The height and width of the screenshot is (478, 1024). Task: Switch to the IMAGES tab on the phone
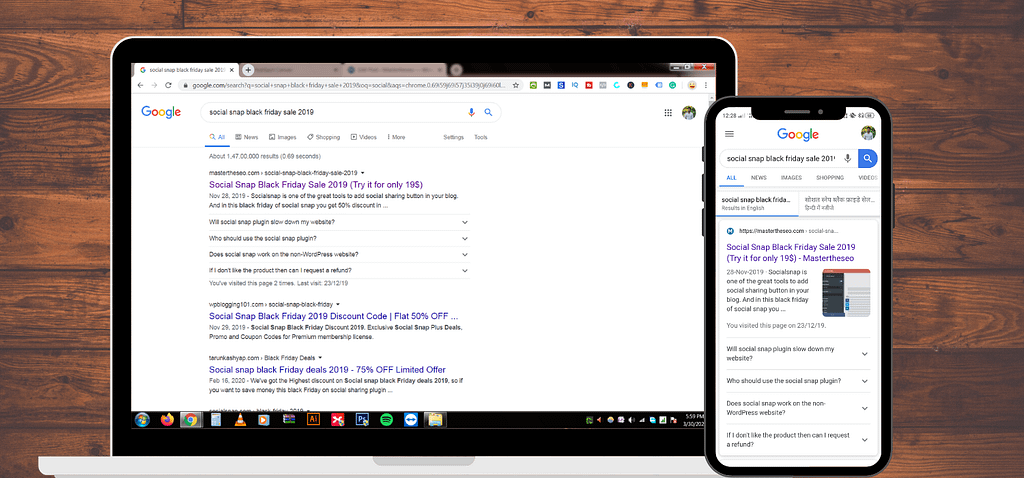pos(791,178)
